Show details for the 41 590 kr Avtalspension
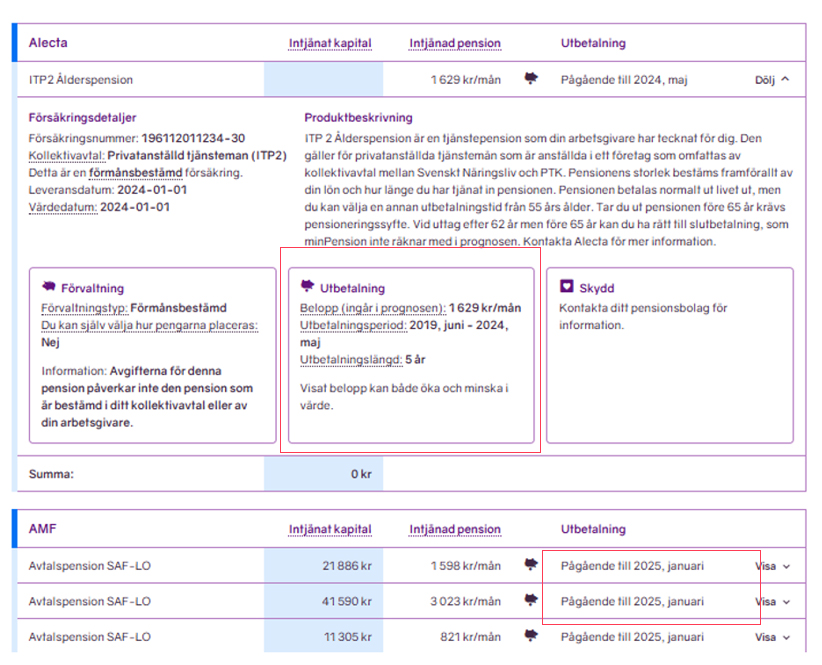The image size is (822, 665). click(x=772, y=601)
